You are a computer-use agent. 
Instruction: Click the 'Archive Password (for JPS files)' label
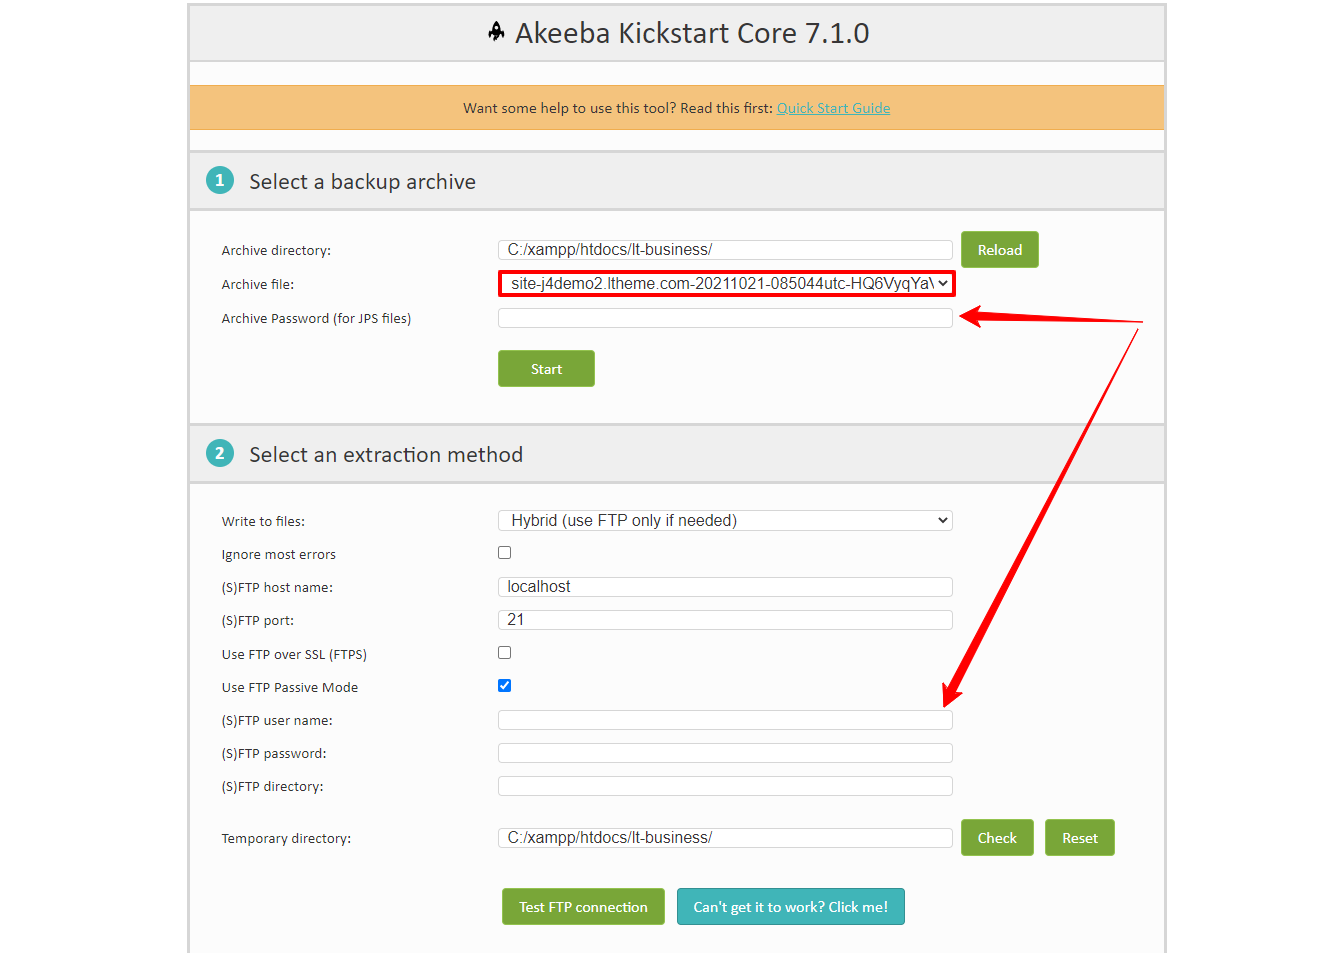tap(316, 319)
